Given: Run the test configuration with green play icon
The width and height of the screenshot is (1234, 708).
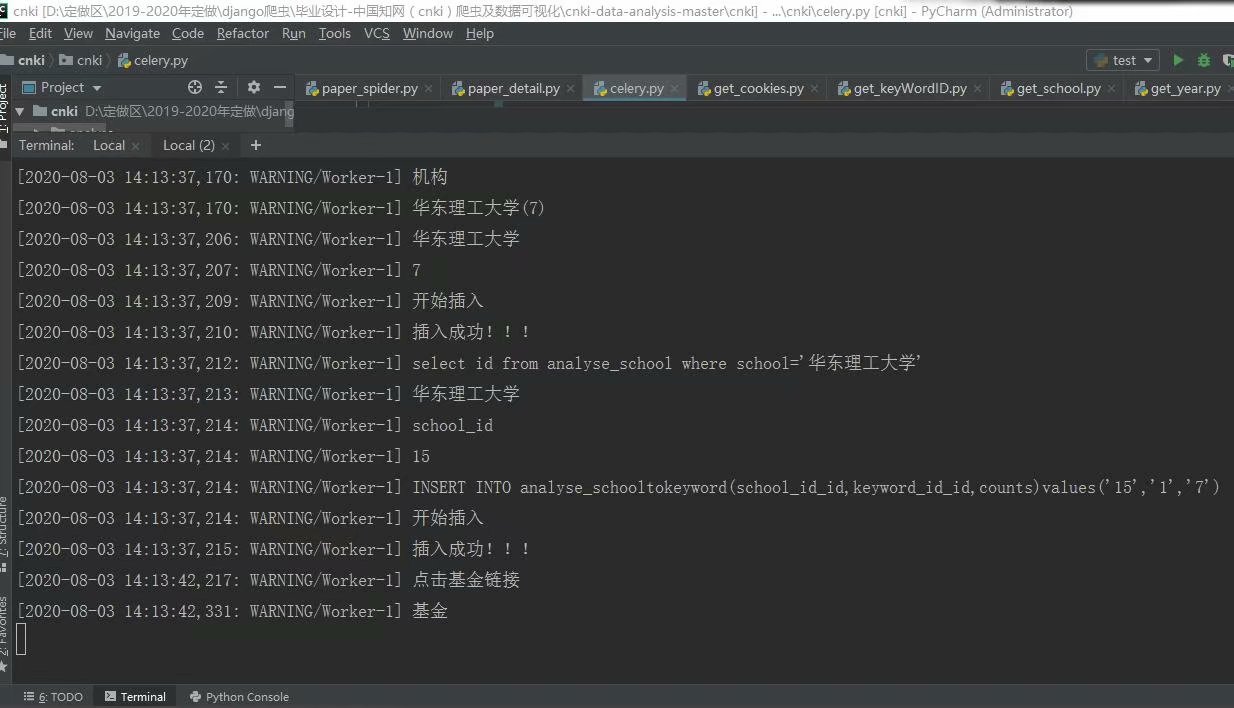Looking at the screenshot, I should [1178, 60].
